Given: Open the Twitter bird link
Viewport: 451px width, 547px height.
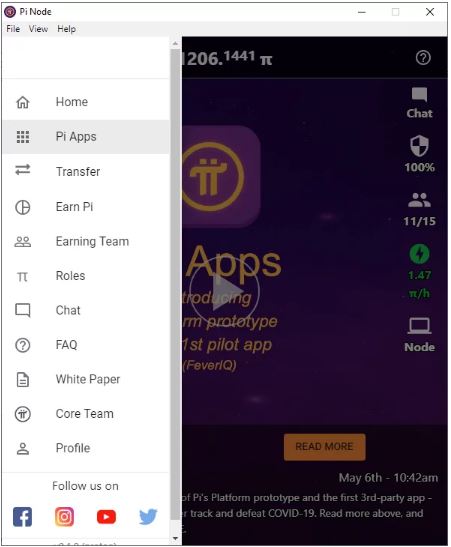Looking at the screenshot, I should [x=148, y=517].
